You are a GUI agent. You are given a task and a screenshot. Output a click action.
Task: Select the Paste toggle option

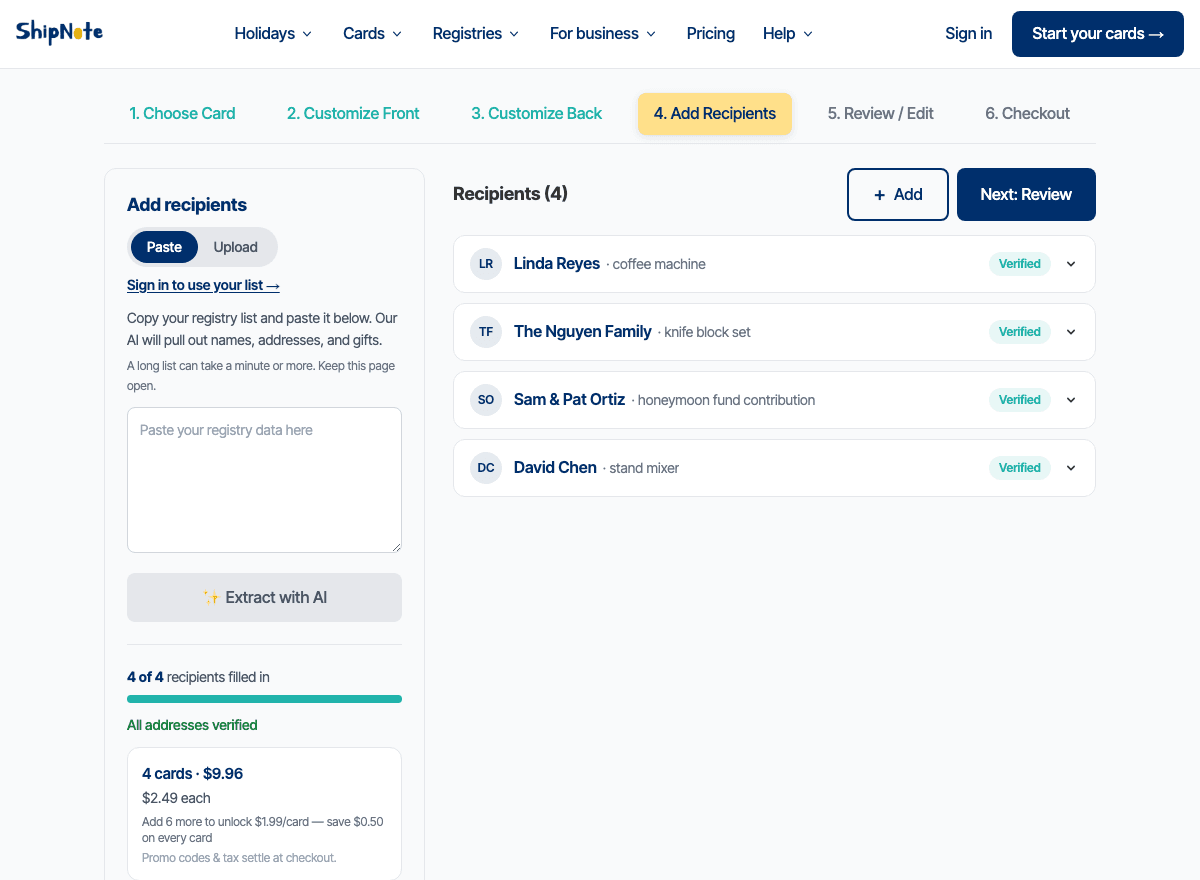(164, 247)
